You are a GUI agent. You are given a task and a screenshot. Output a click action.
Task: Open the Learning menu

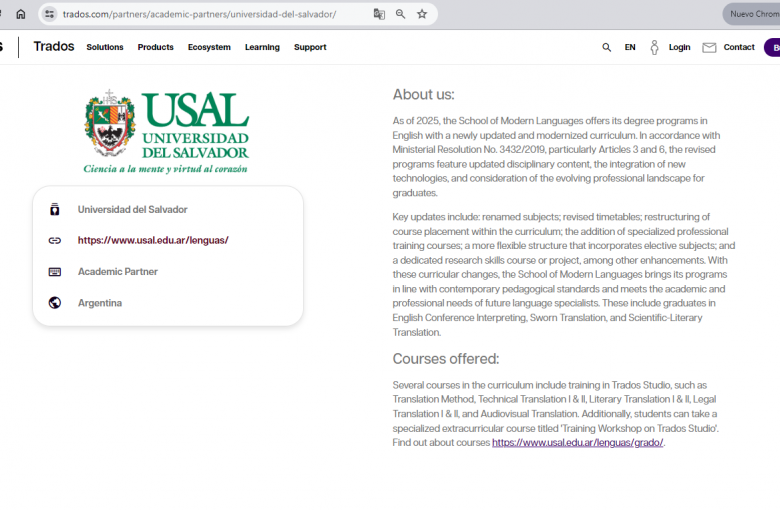tap(262, 47)
